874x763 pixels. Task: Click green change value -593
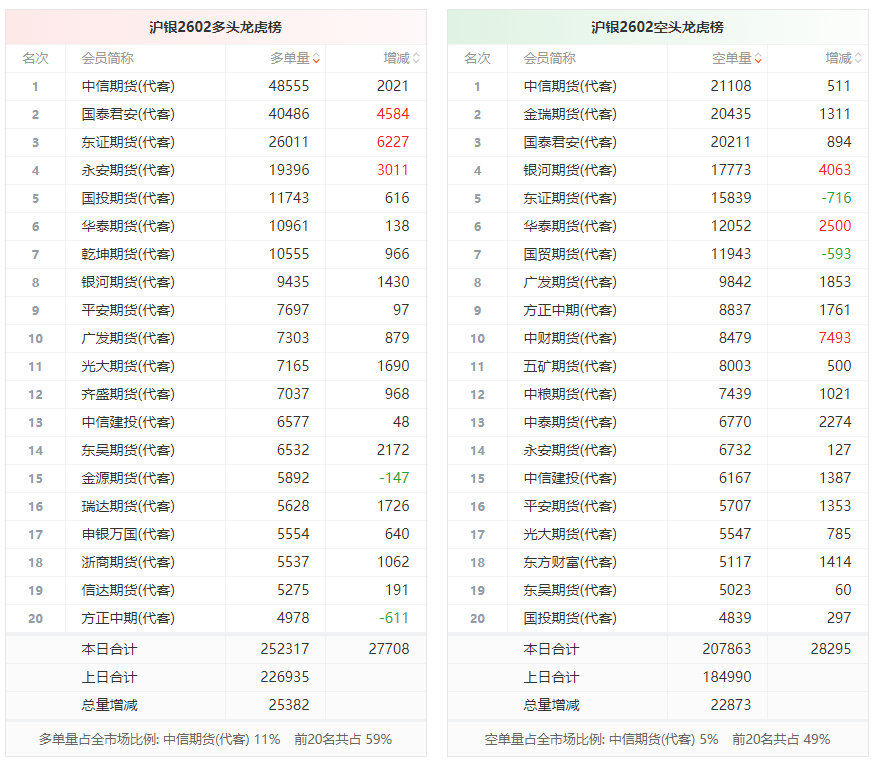pos(836,254)
